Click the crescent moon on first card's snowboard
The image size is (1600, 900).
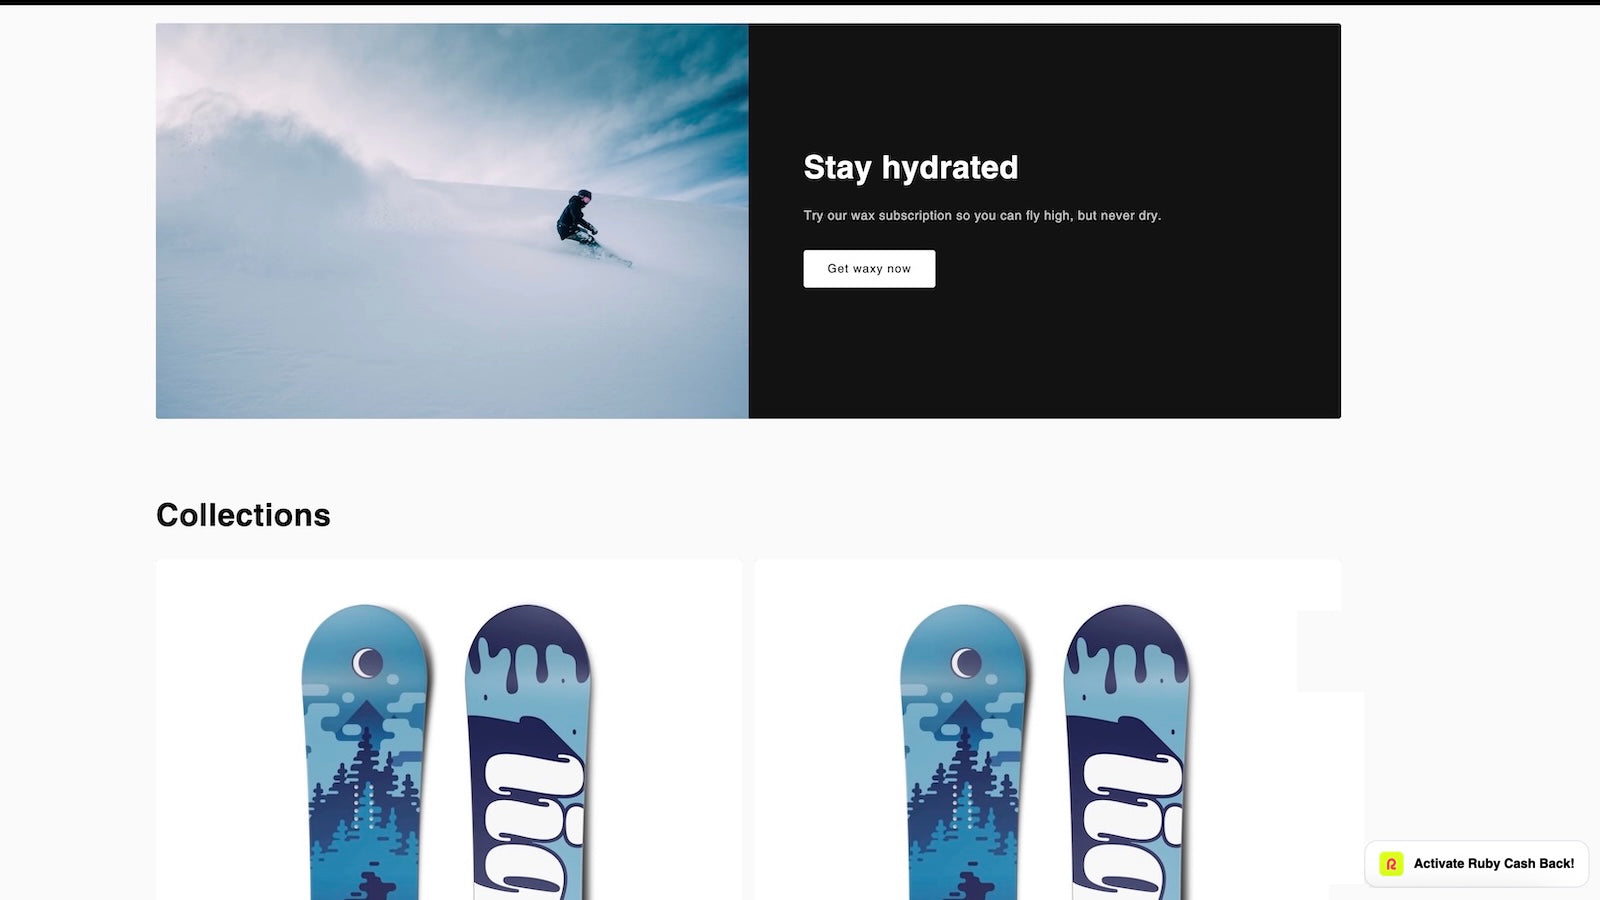pos(367,662)
